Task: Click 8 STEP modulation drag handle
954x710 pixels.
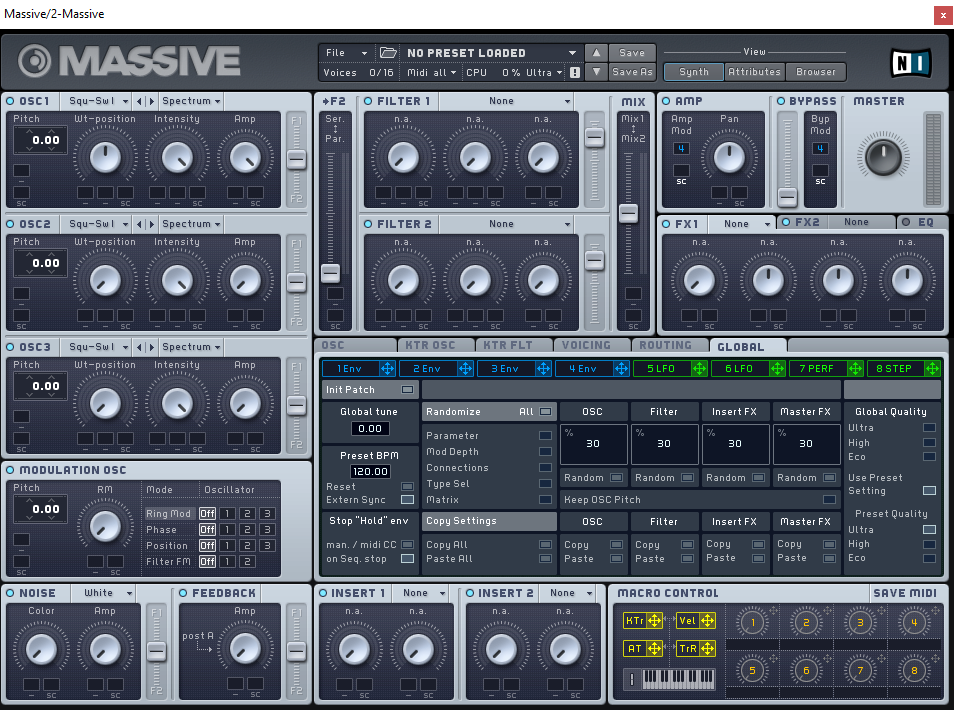Action: pos(932,368)
